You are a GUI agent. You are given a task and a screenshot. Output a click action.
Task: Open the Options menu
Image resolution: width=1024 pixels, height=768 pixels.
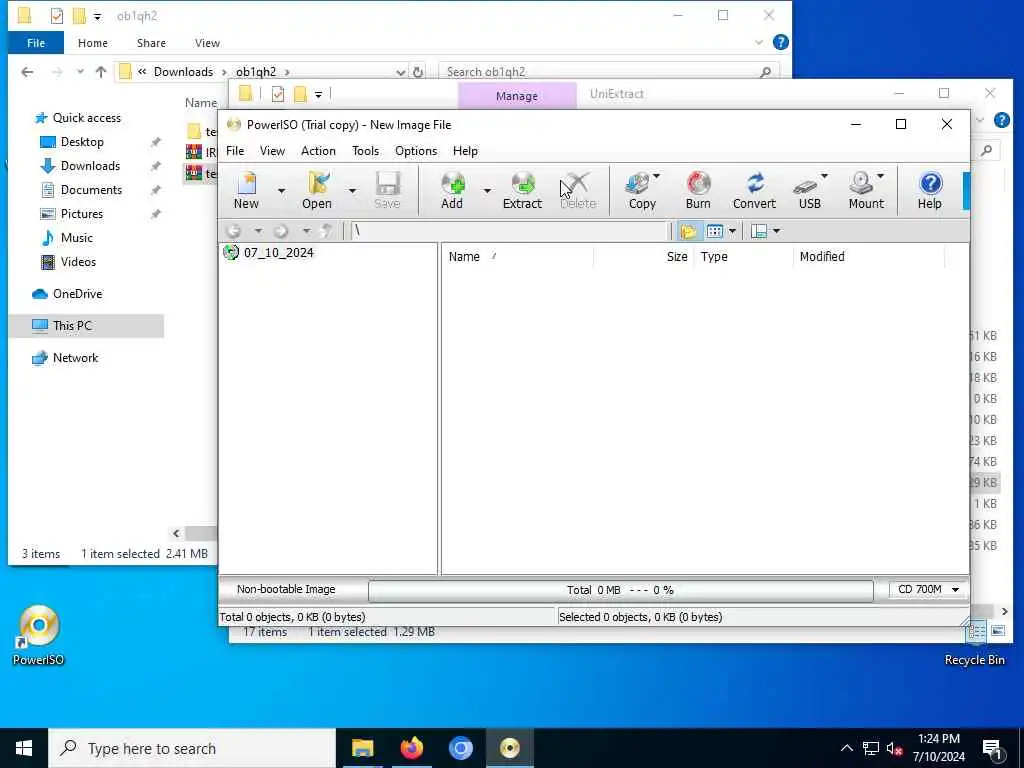[x=416, y=151]
